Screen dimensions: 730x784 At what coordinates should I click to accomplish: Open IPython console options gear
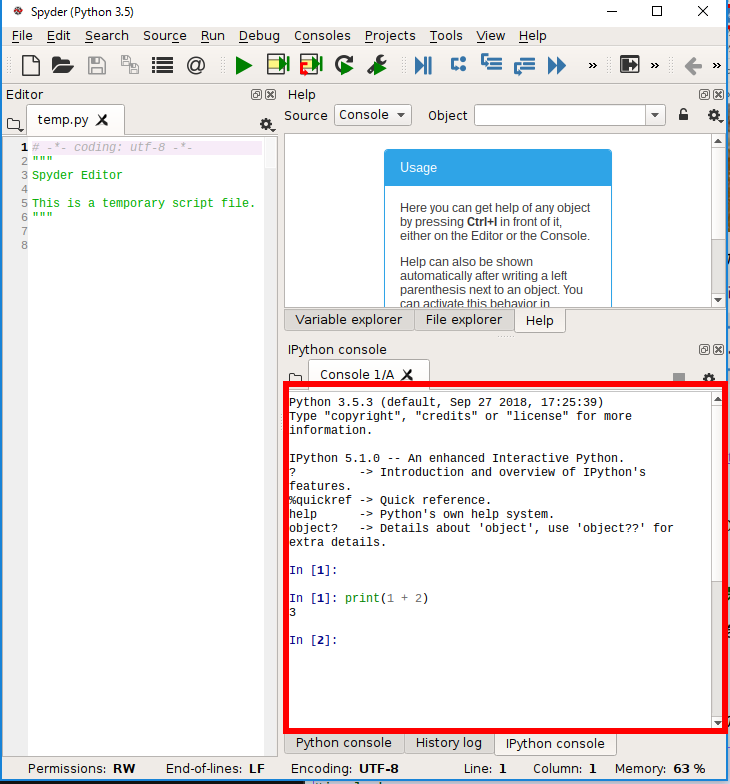tap(709, 378)
